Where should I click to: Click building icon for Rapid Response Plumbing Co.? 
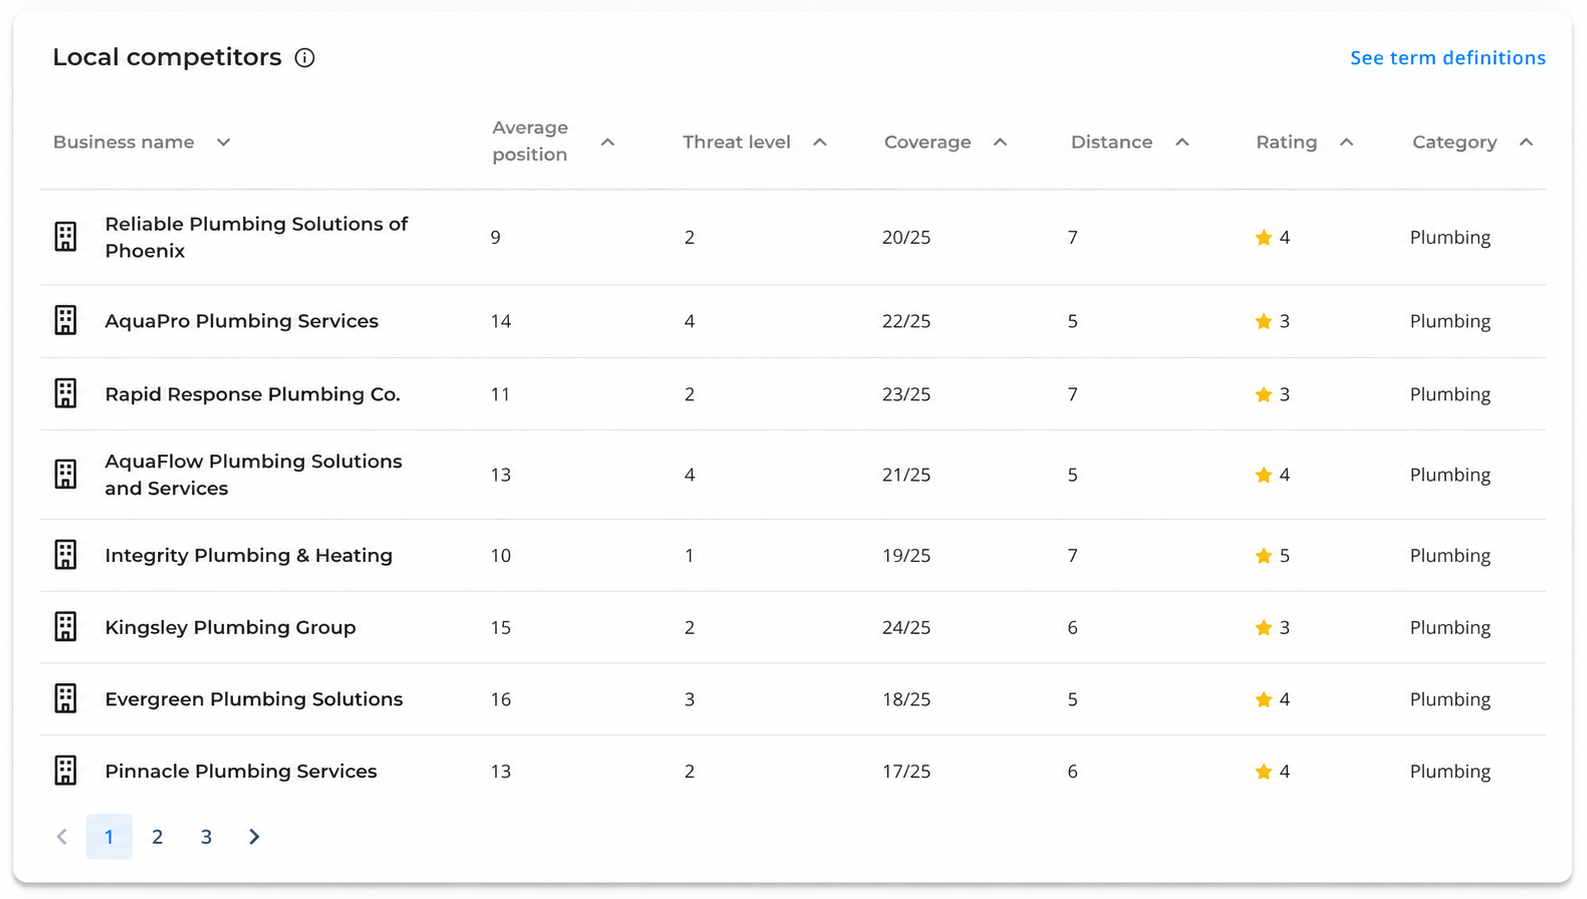pos(65,393)
